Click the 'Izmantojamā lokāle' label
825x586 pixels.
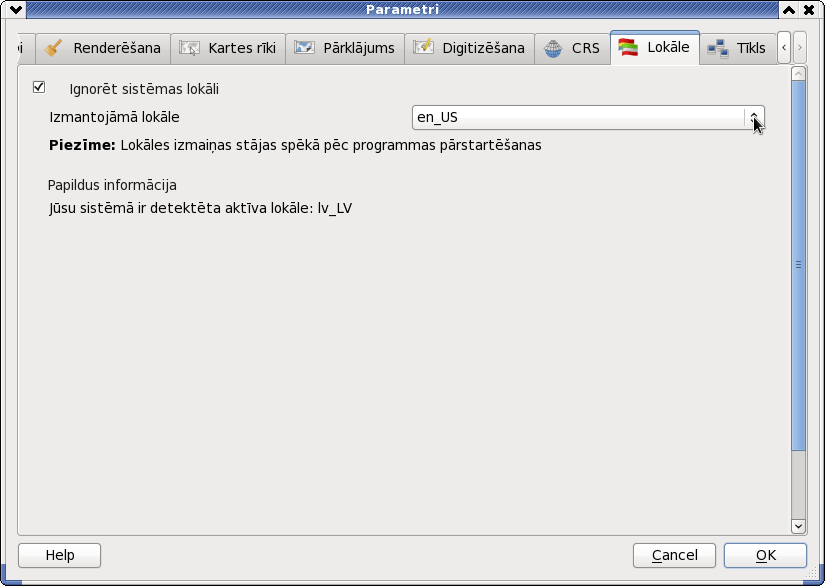[x=114, y=117]
